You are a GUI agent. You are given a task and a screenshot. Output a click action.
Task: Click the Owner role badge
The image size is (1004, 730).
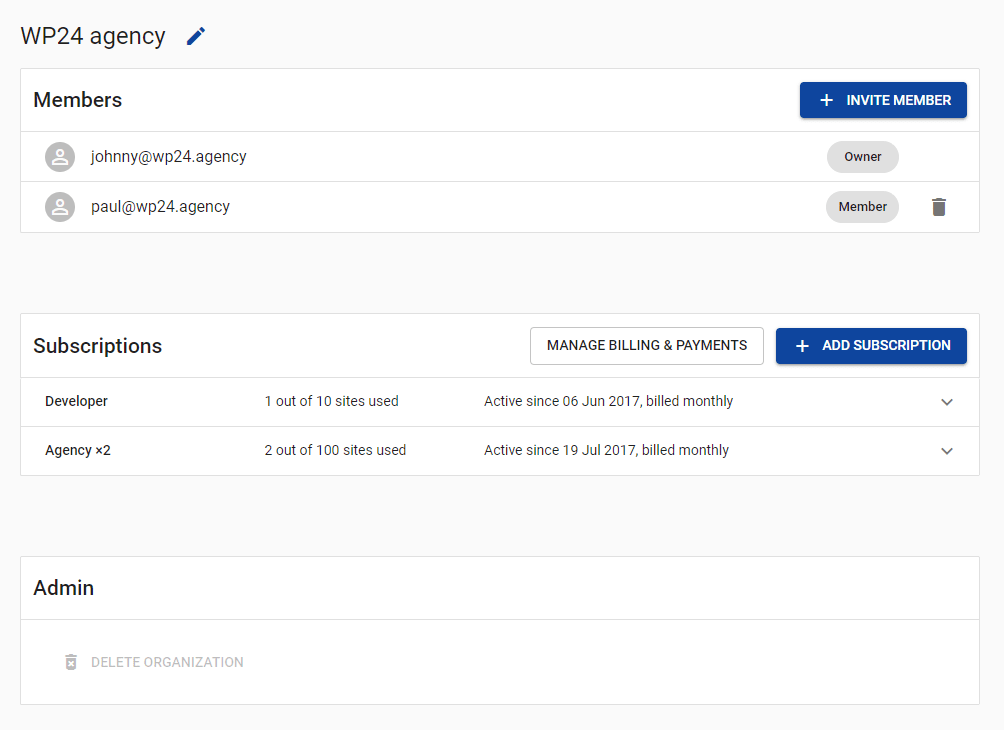pyautogui.click(x=862, y=157)
